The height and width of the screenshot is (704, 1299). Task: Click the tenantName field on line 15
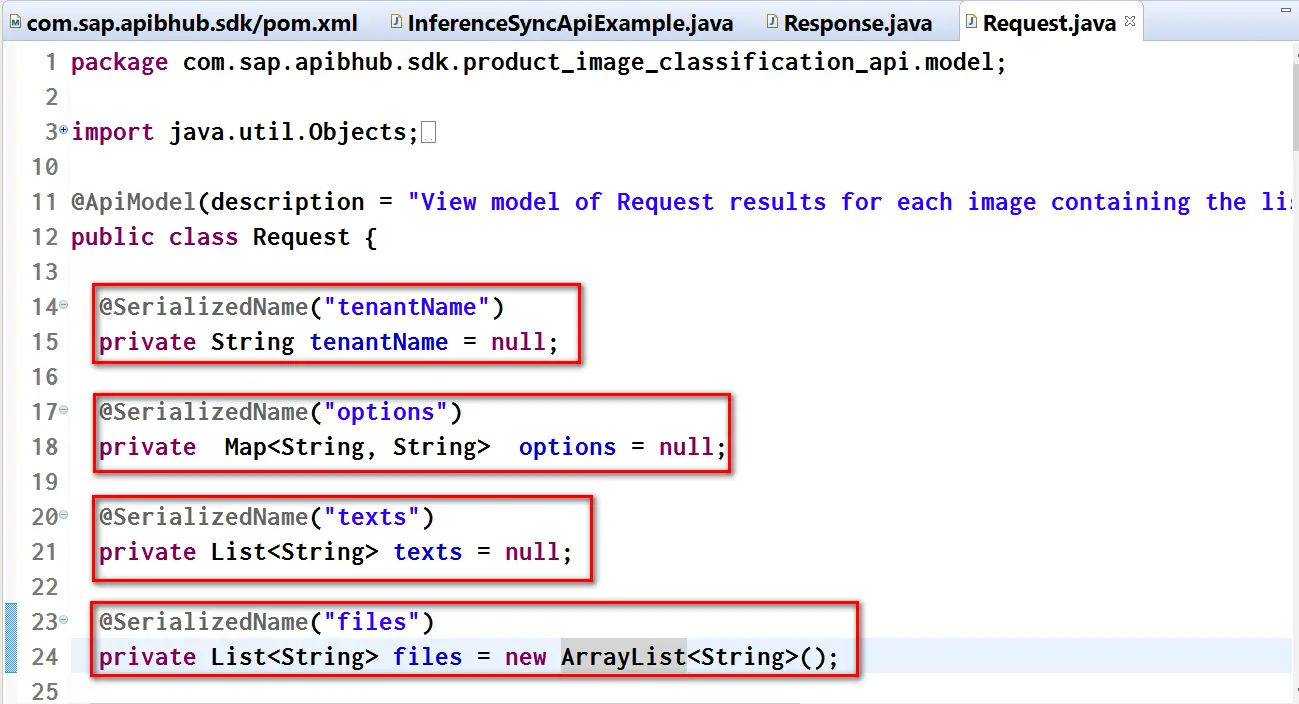379,342
